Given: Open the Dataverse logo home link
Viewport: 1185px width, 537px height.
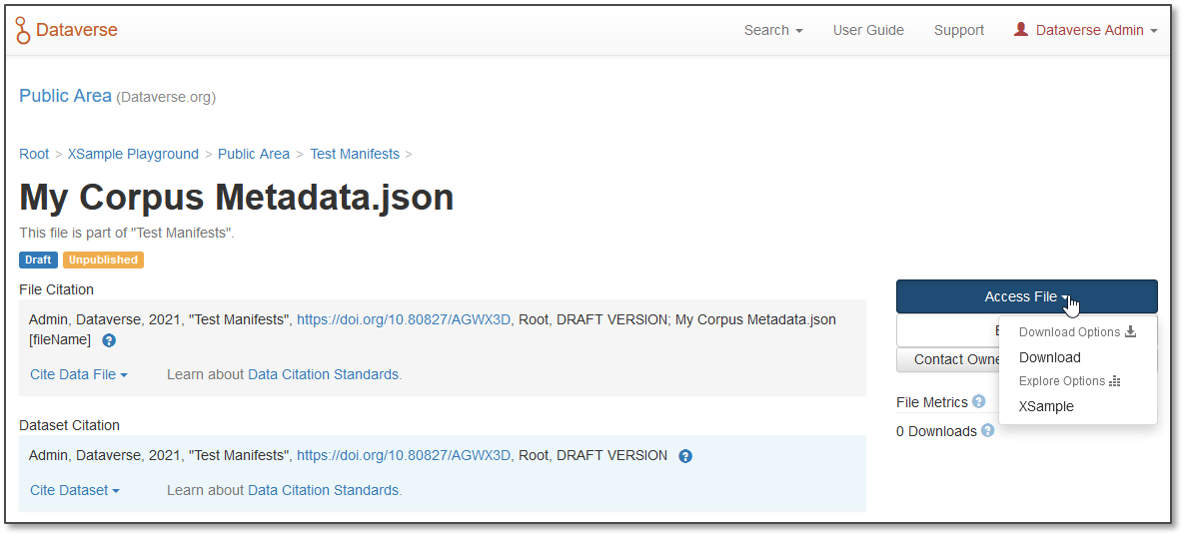Looking at the screenshot, I should click(x=67, y=30).
